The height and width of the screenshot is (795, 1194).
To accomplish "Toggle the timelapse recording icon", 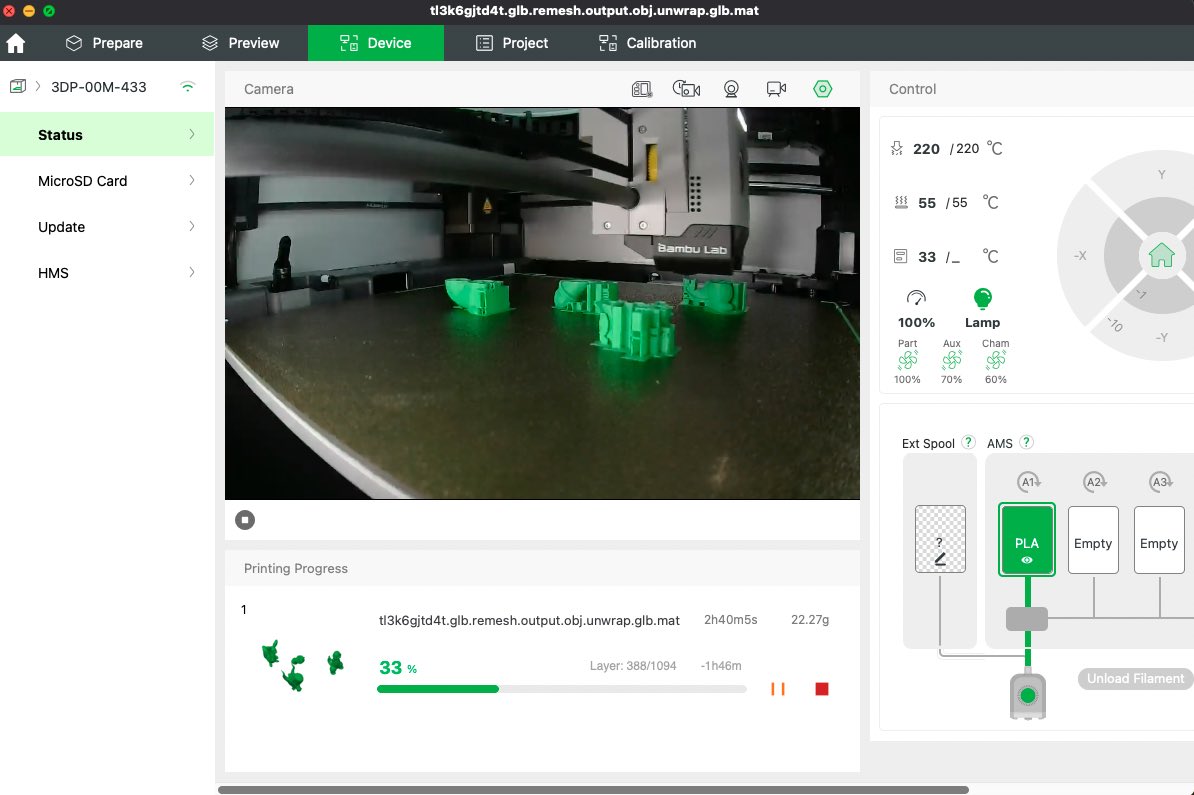I will tap(686, 89).
